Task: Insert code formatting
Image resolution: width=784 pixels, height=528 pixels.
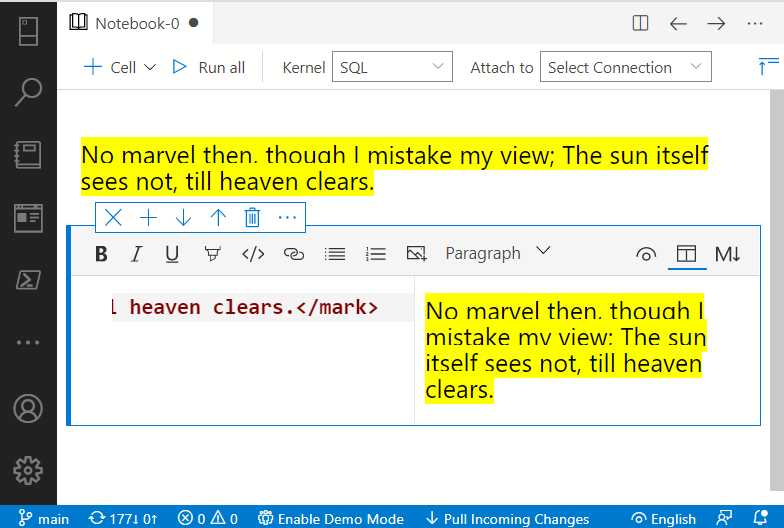Action: coord(253,254)
